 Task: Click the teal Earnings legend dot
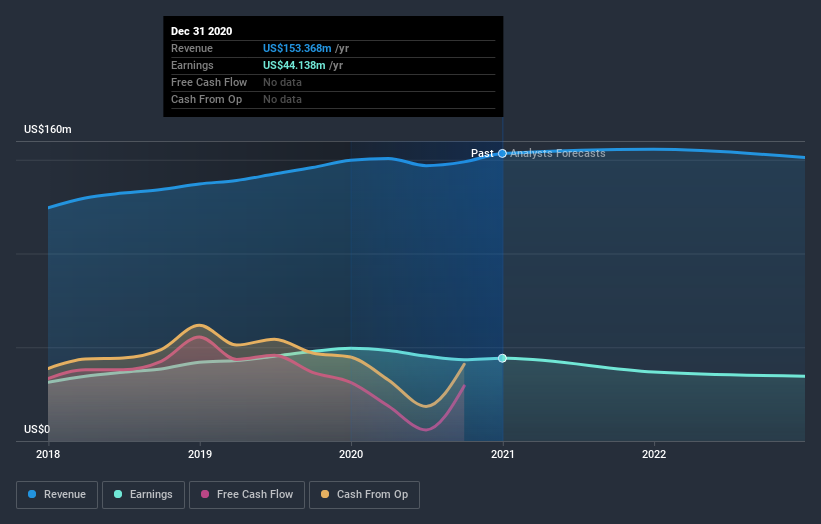(118, 494)
